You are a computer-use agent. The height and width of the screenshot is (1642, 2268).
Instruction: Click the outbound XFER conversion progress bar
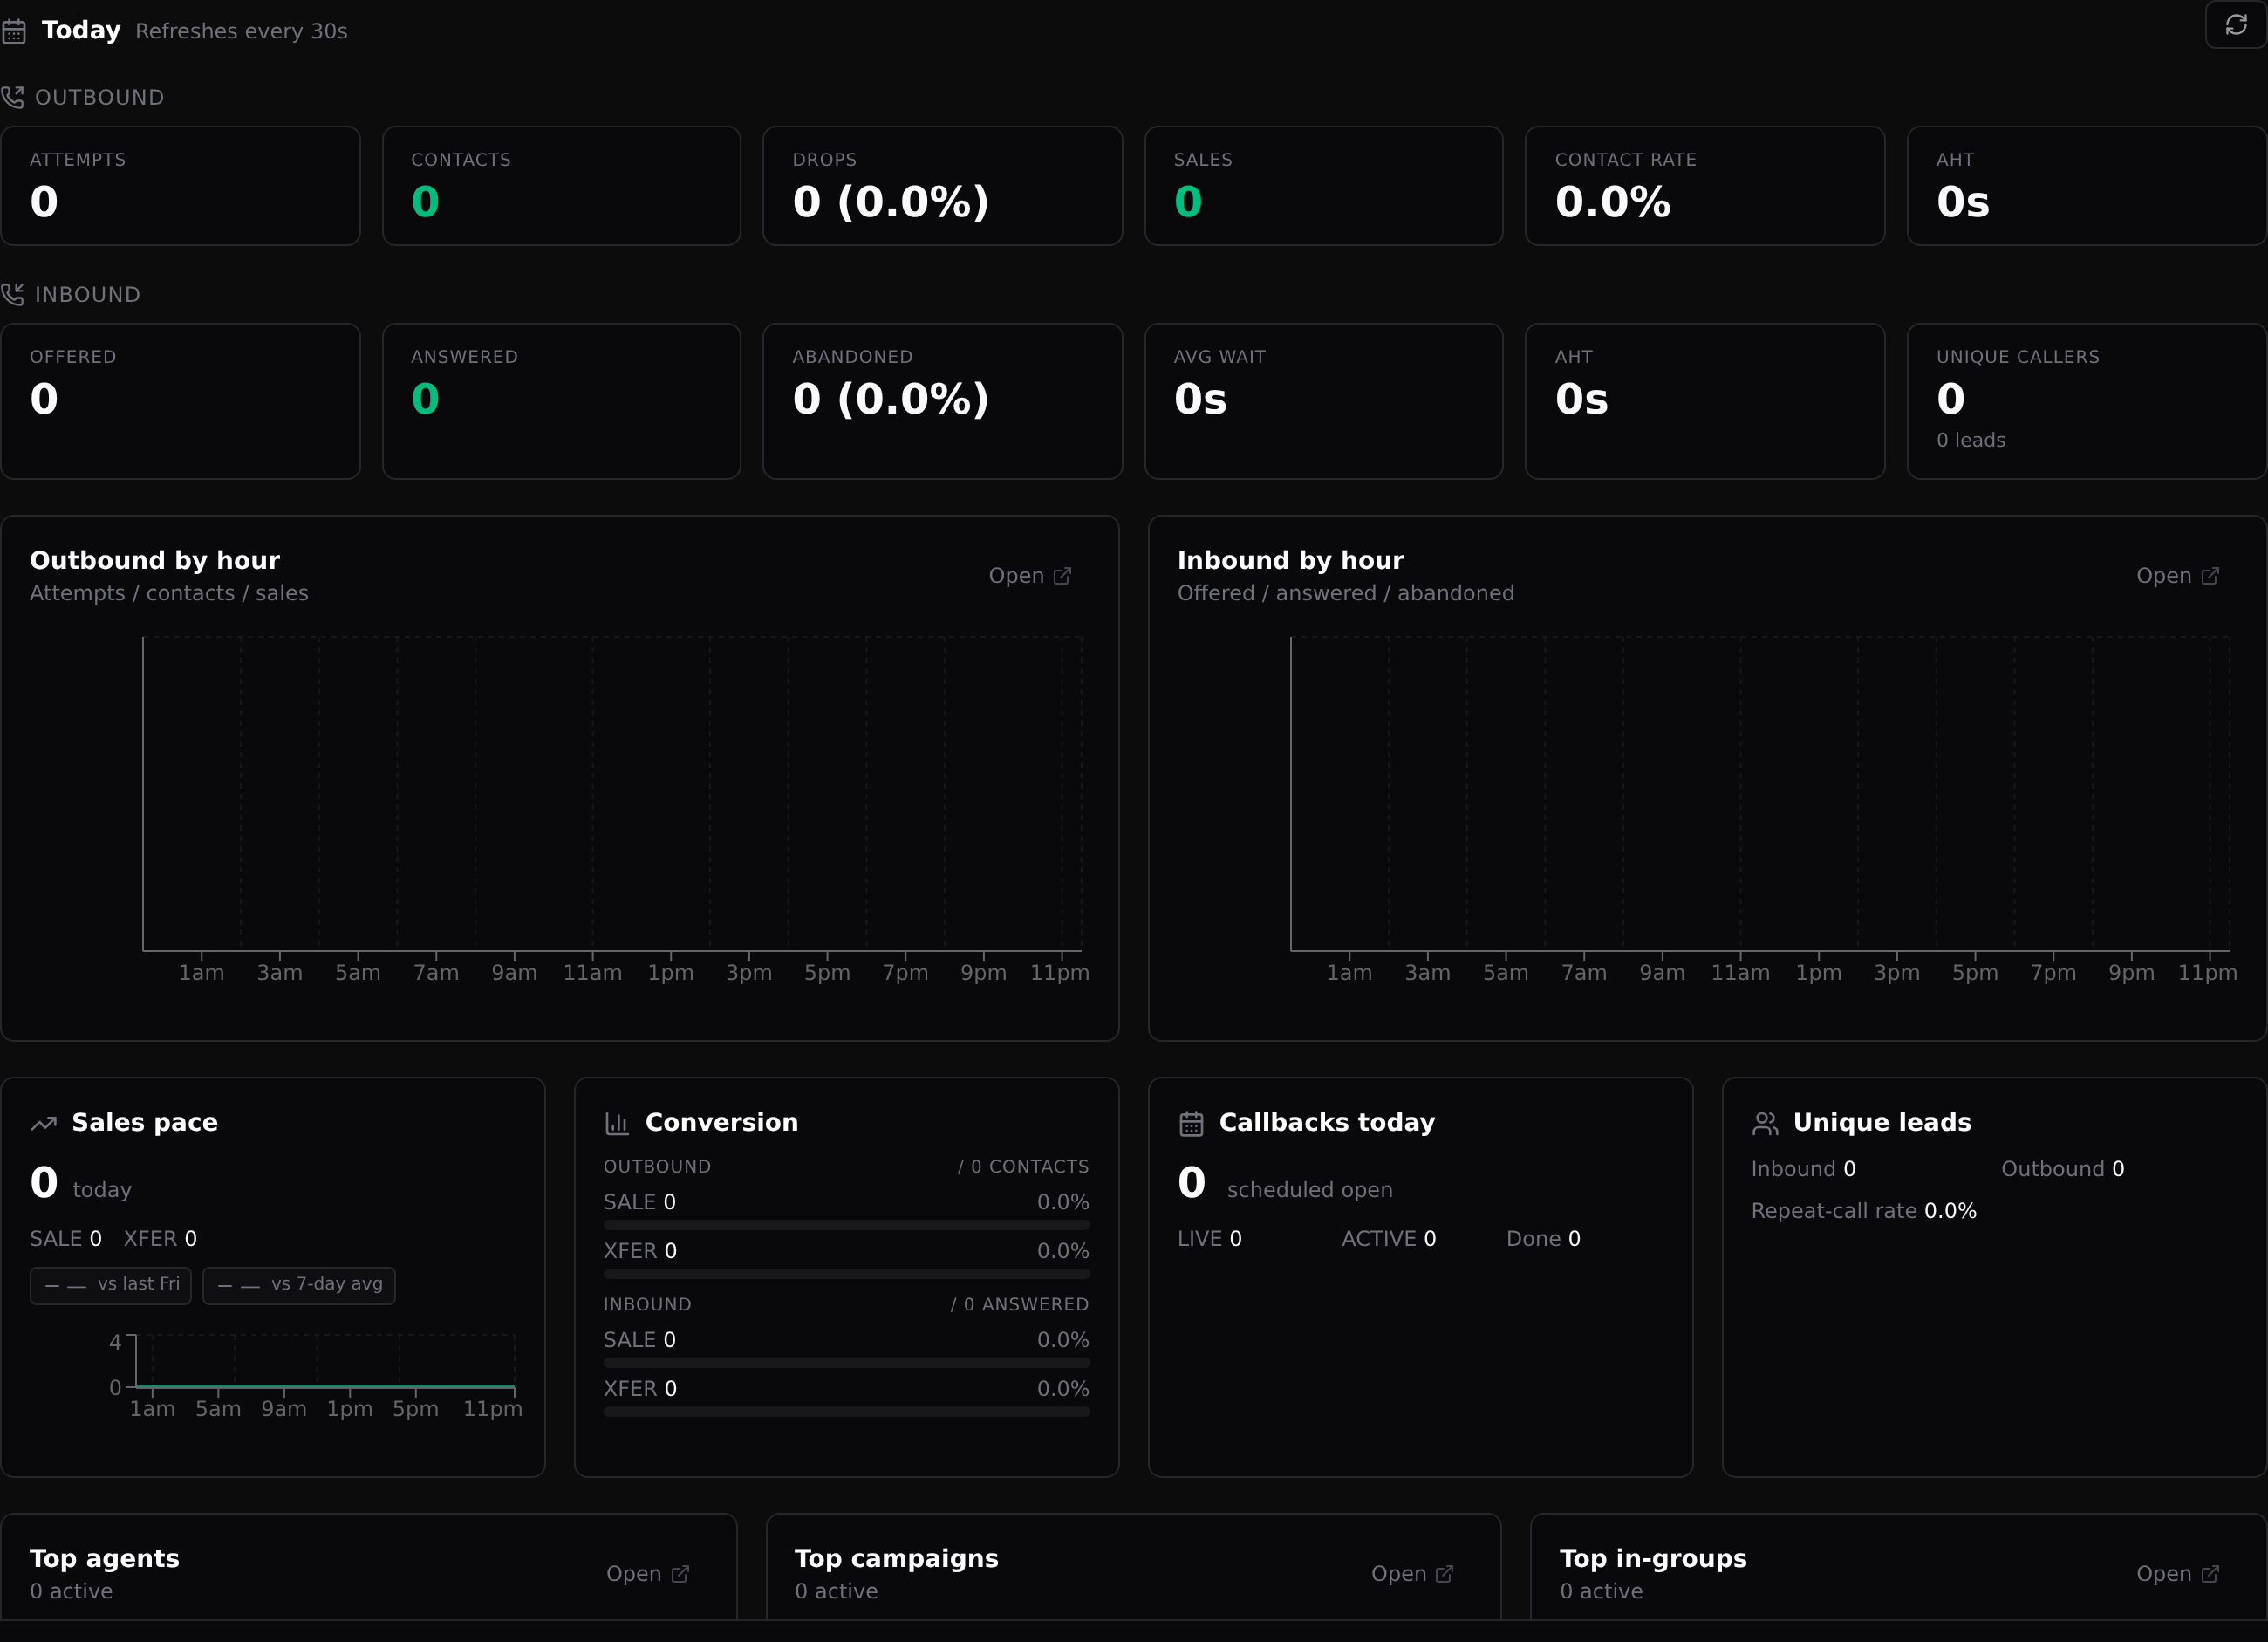coord(846,1274)
